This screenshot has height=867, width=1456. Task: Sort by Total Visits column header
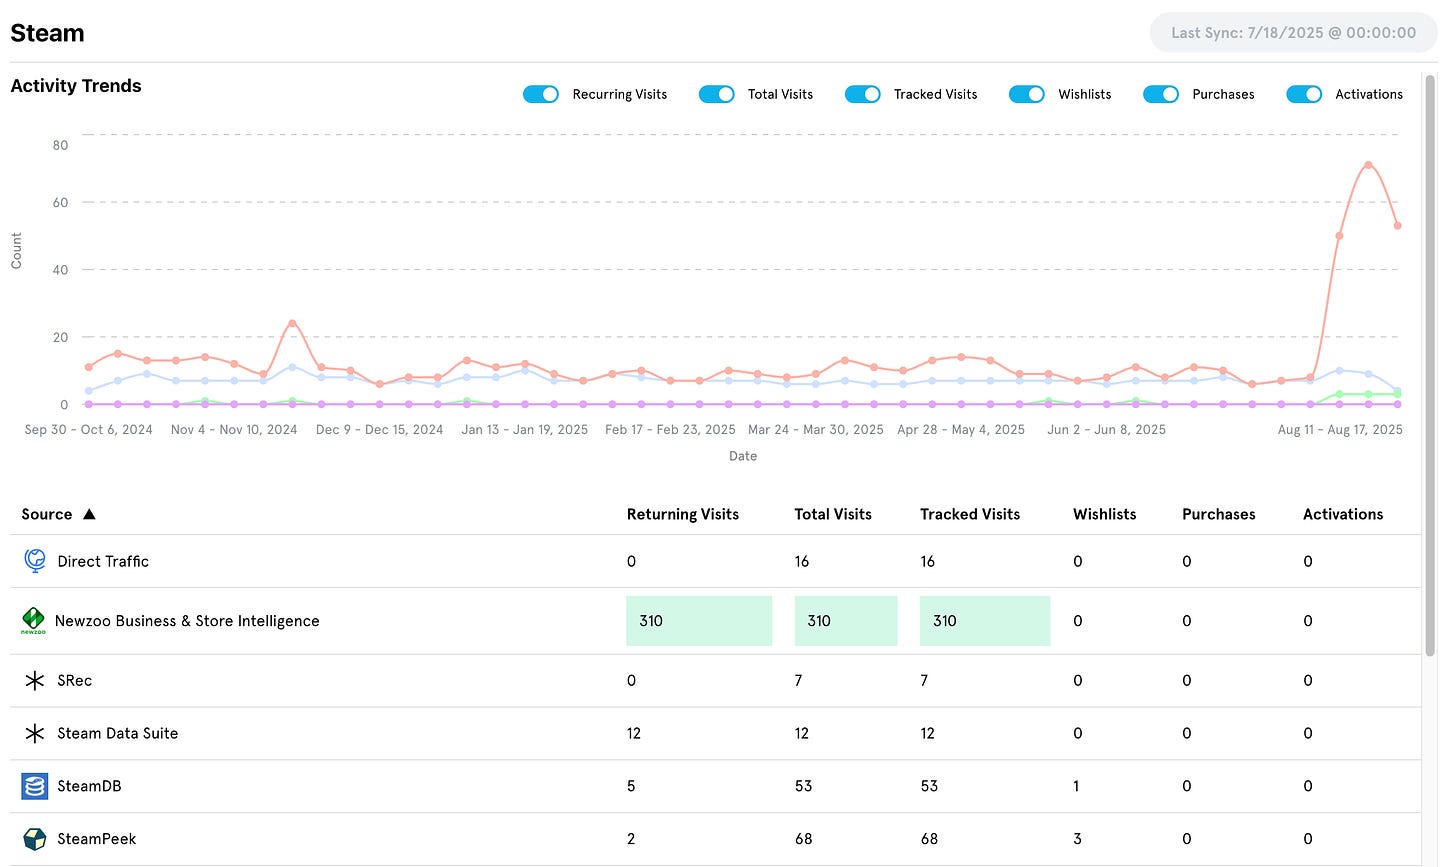(x=833, y=514)
